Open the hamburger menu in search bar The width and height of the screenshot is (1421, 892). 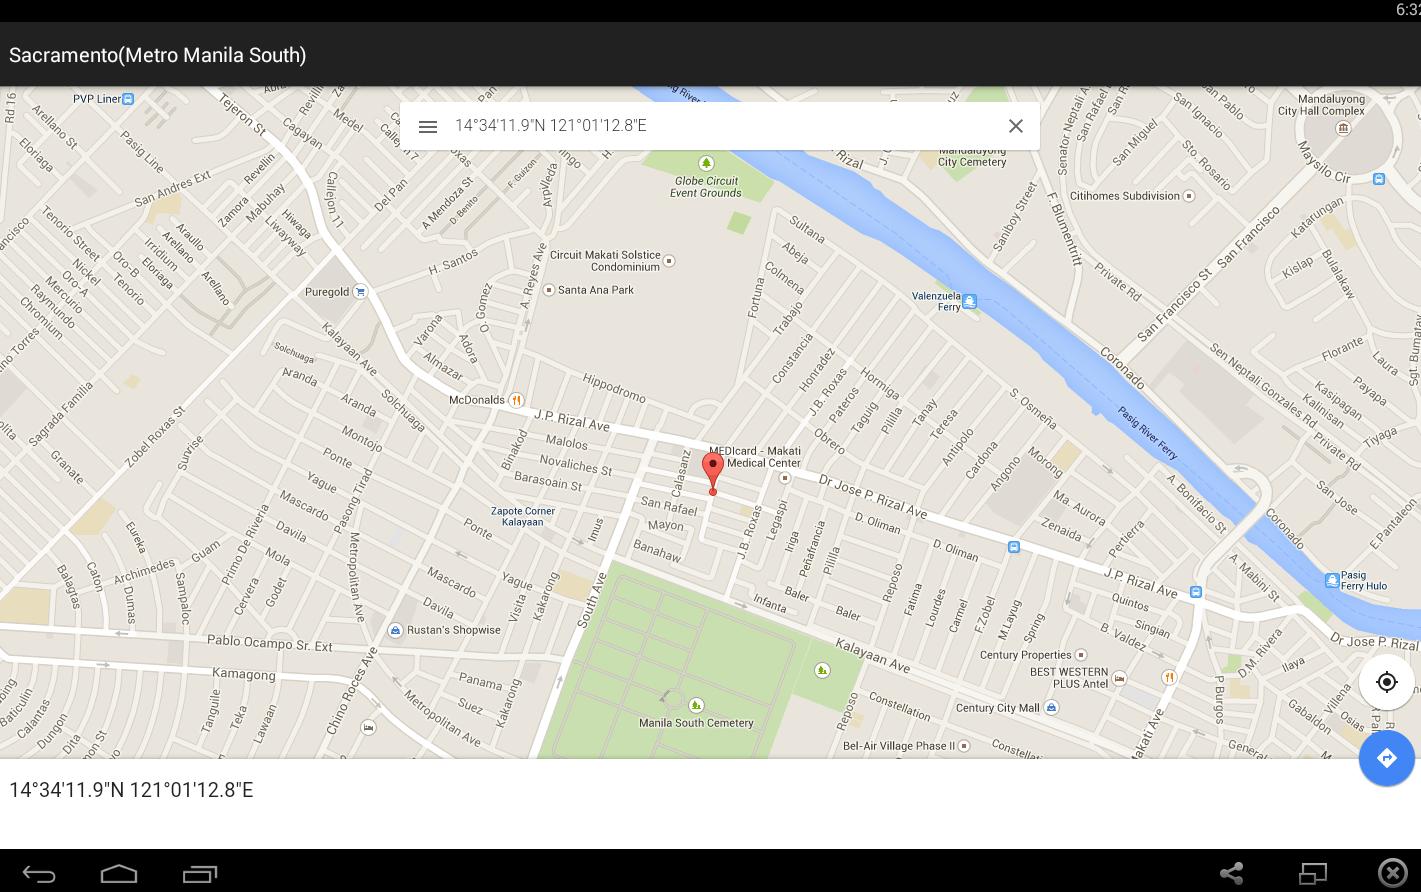pyautogui.click(x=428, y=126)
